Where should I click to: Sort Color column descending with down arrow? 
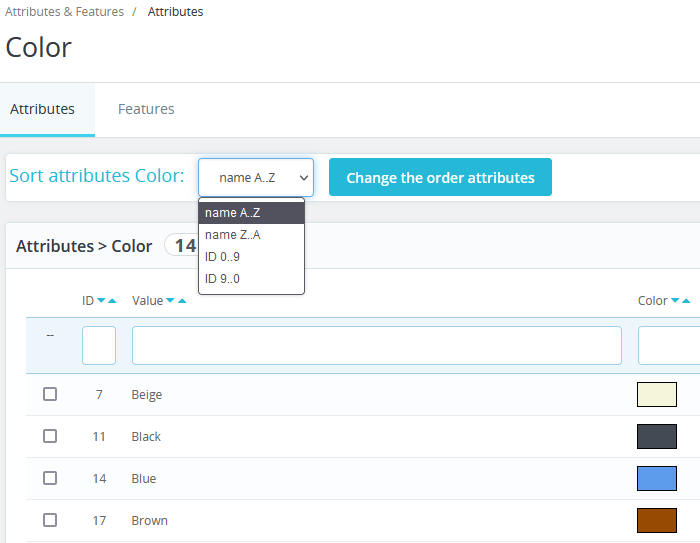tap(675, 301)
